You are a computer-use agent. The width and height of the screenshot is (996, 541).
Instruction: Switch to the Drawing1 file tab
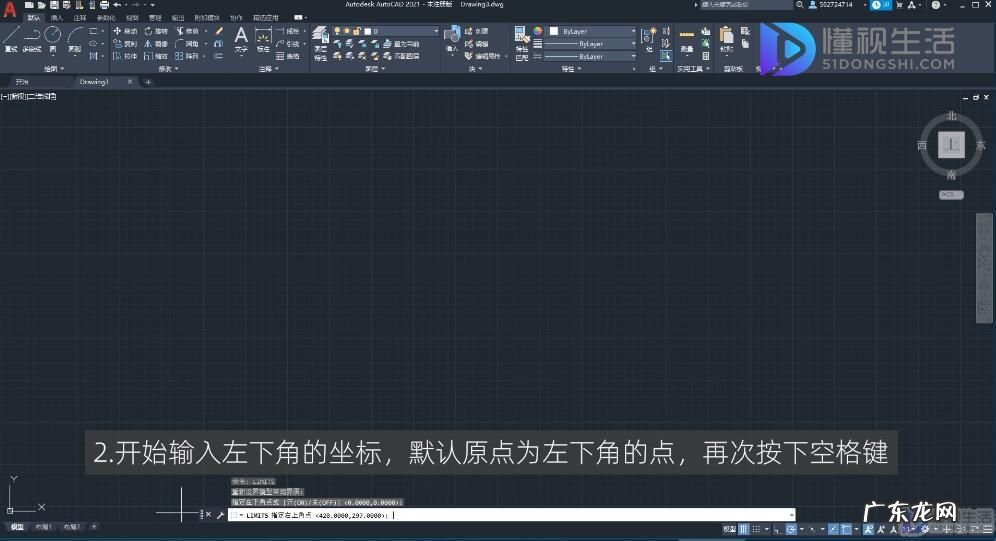94,82
